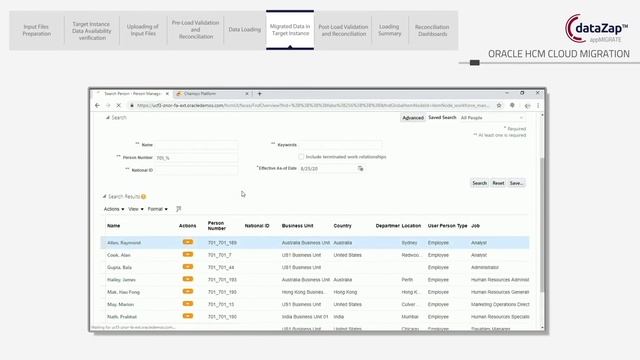Open the actions icon for person 701_701_193
Screen dimensions: 640x360
[x=188, y=279]
